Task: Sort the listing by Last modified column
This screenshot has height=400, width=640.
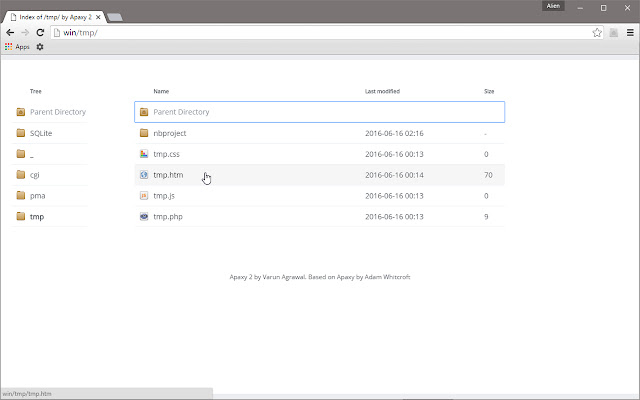Action: coord(382,91)
